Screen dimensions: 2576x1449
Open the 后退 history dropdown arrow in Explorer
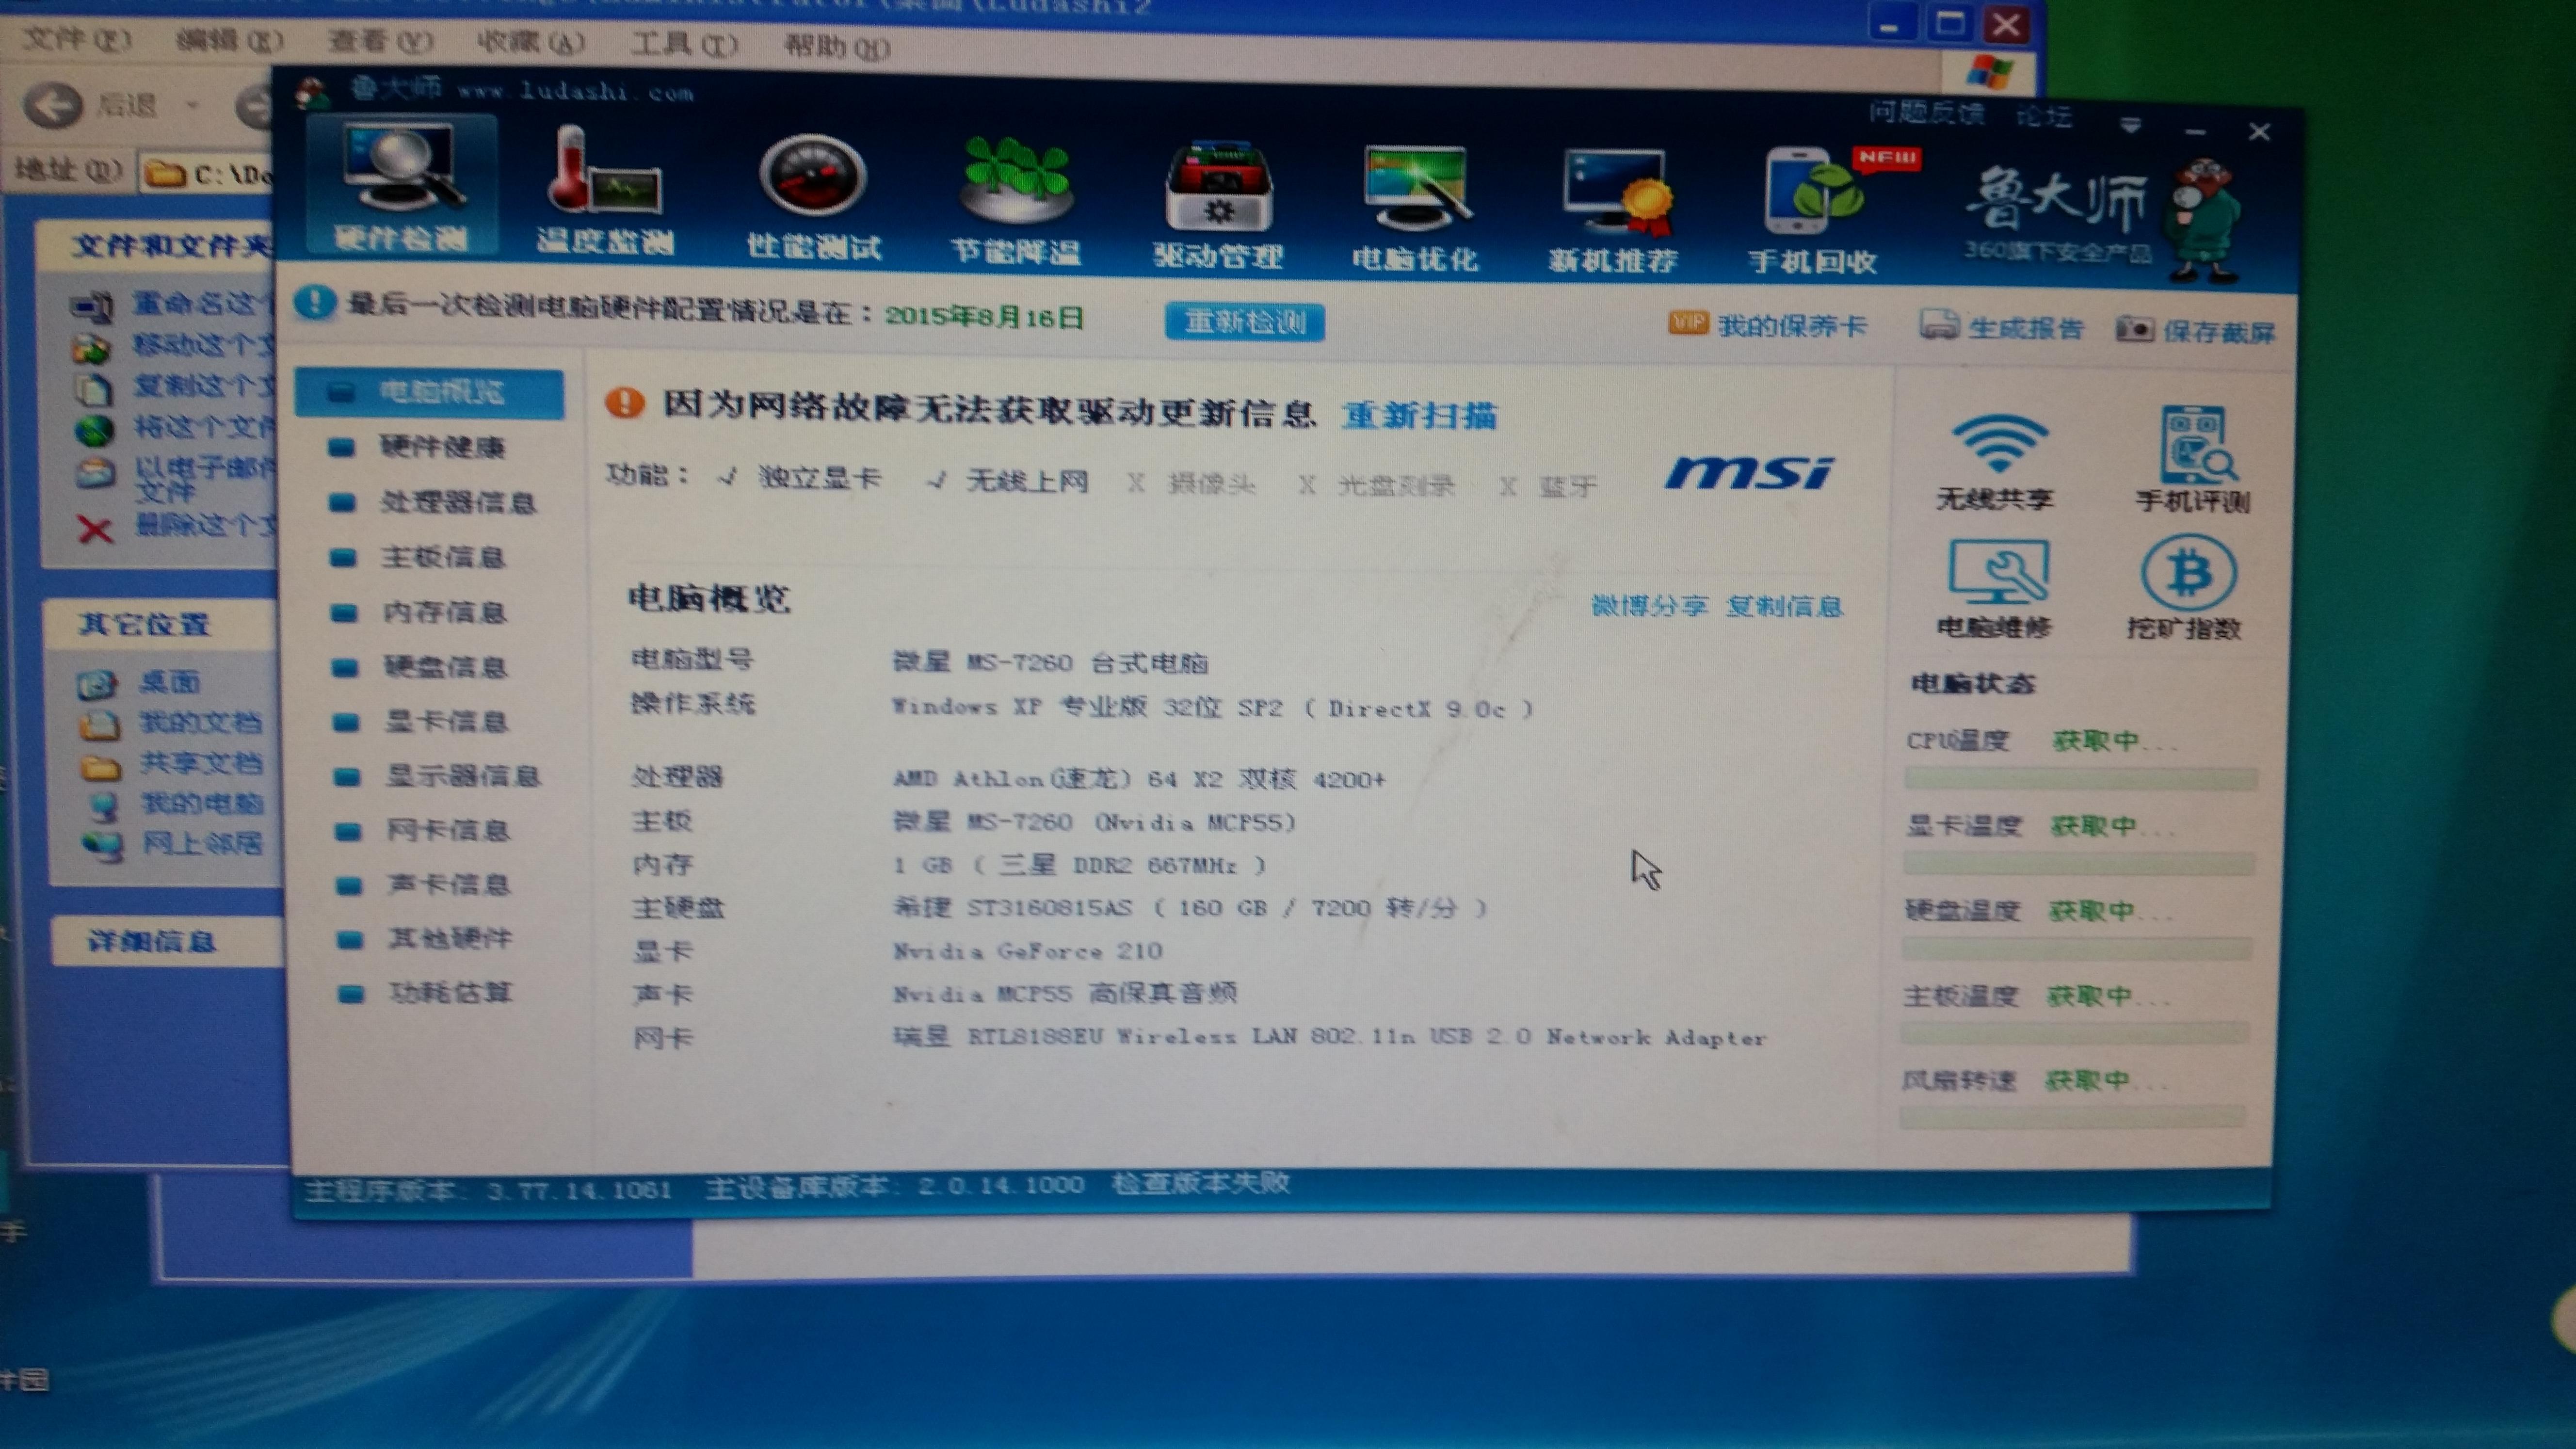(x=192, y=105)
